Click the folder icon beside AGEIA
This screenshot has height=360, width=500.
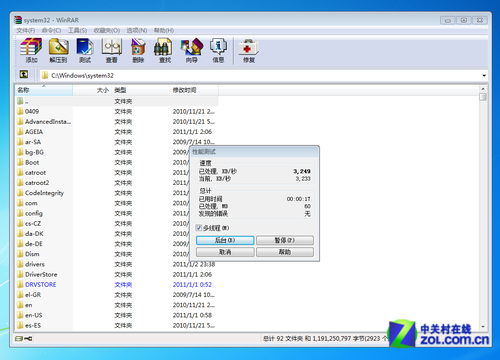(x=20, y=131)
